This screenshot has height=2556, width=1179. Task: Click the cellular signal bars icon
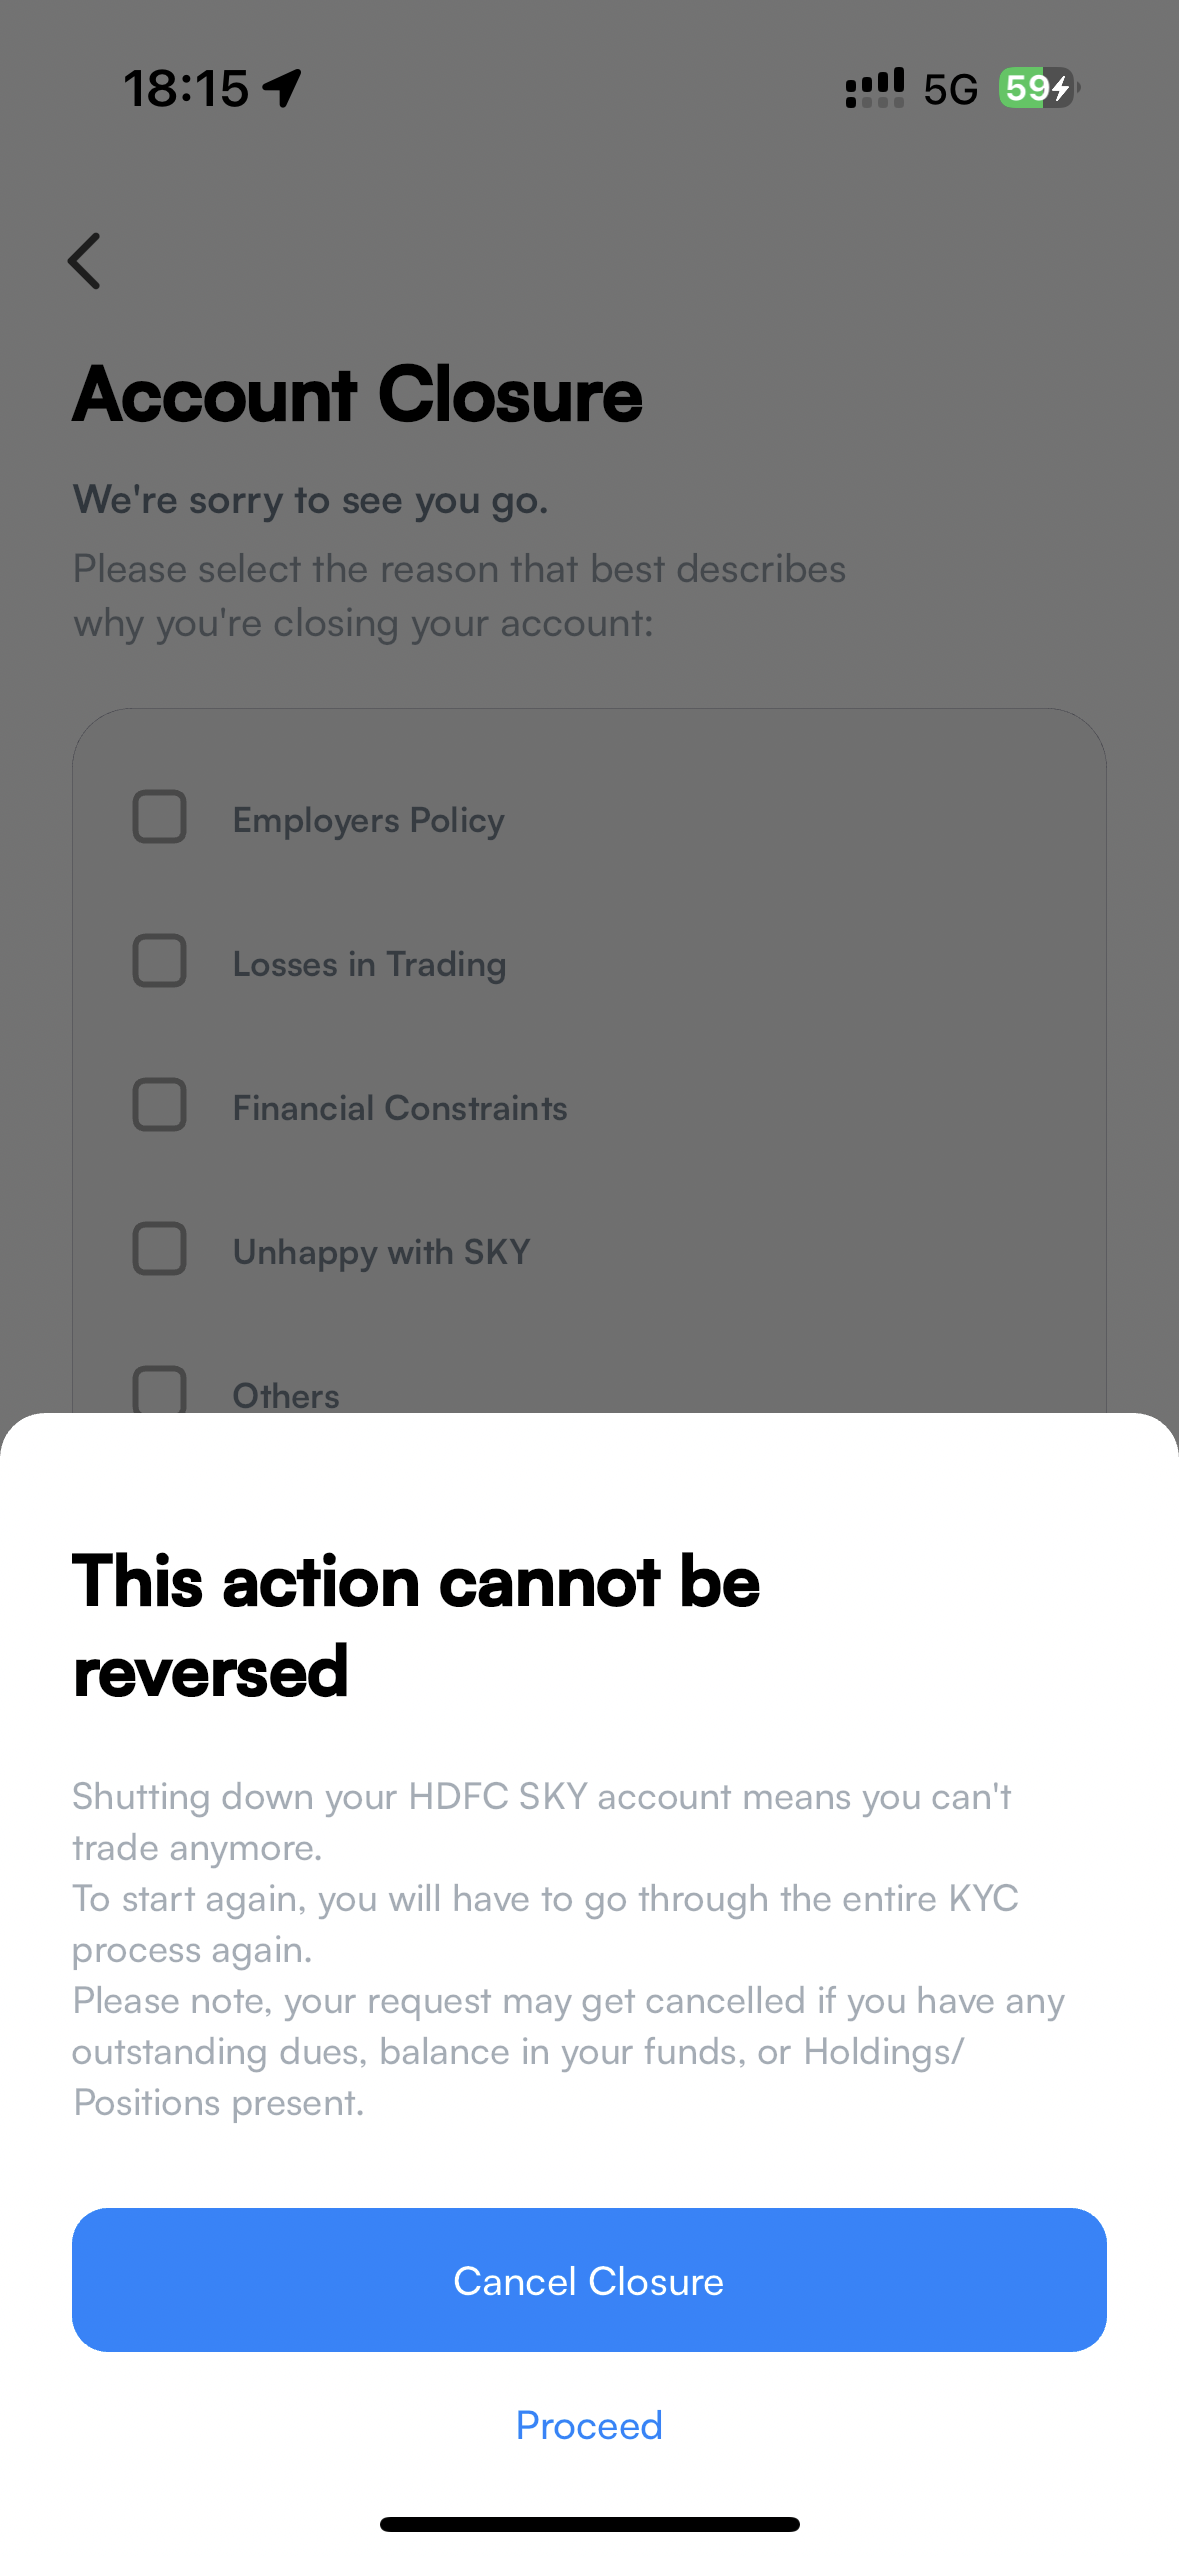875,88
